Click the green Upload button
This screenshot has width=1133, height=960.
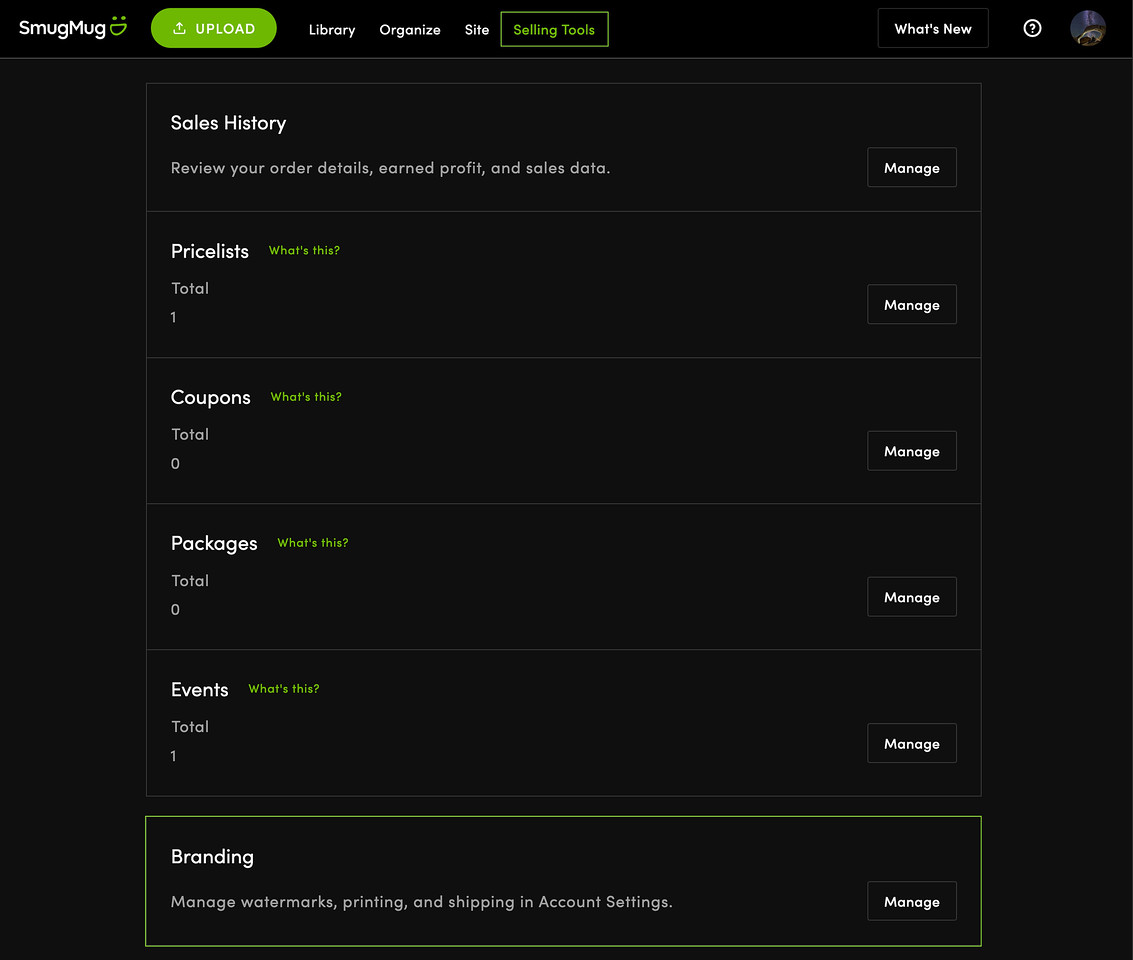[x=213, y=28]
